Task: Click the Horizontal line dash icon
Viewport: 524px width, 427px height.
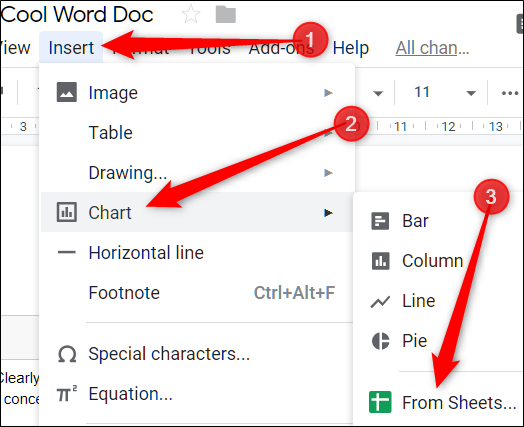Action: [x=67, y=252]
